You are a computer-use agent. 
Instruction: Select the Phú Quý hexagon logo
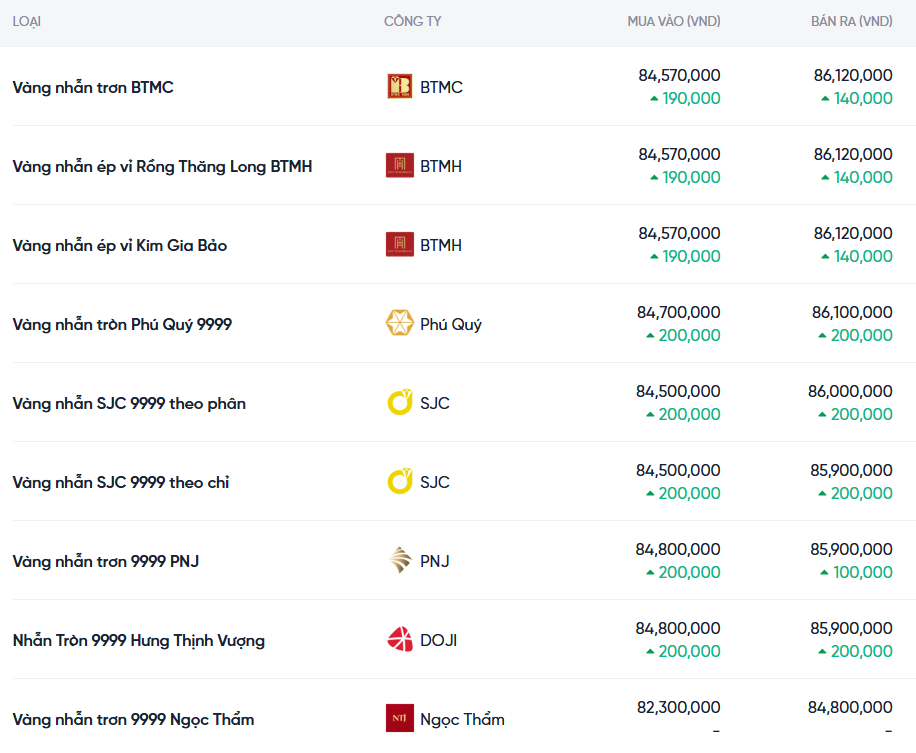(x=399, y=324)
